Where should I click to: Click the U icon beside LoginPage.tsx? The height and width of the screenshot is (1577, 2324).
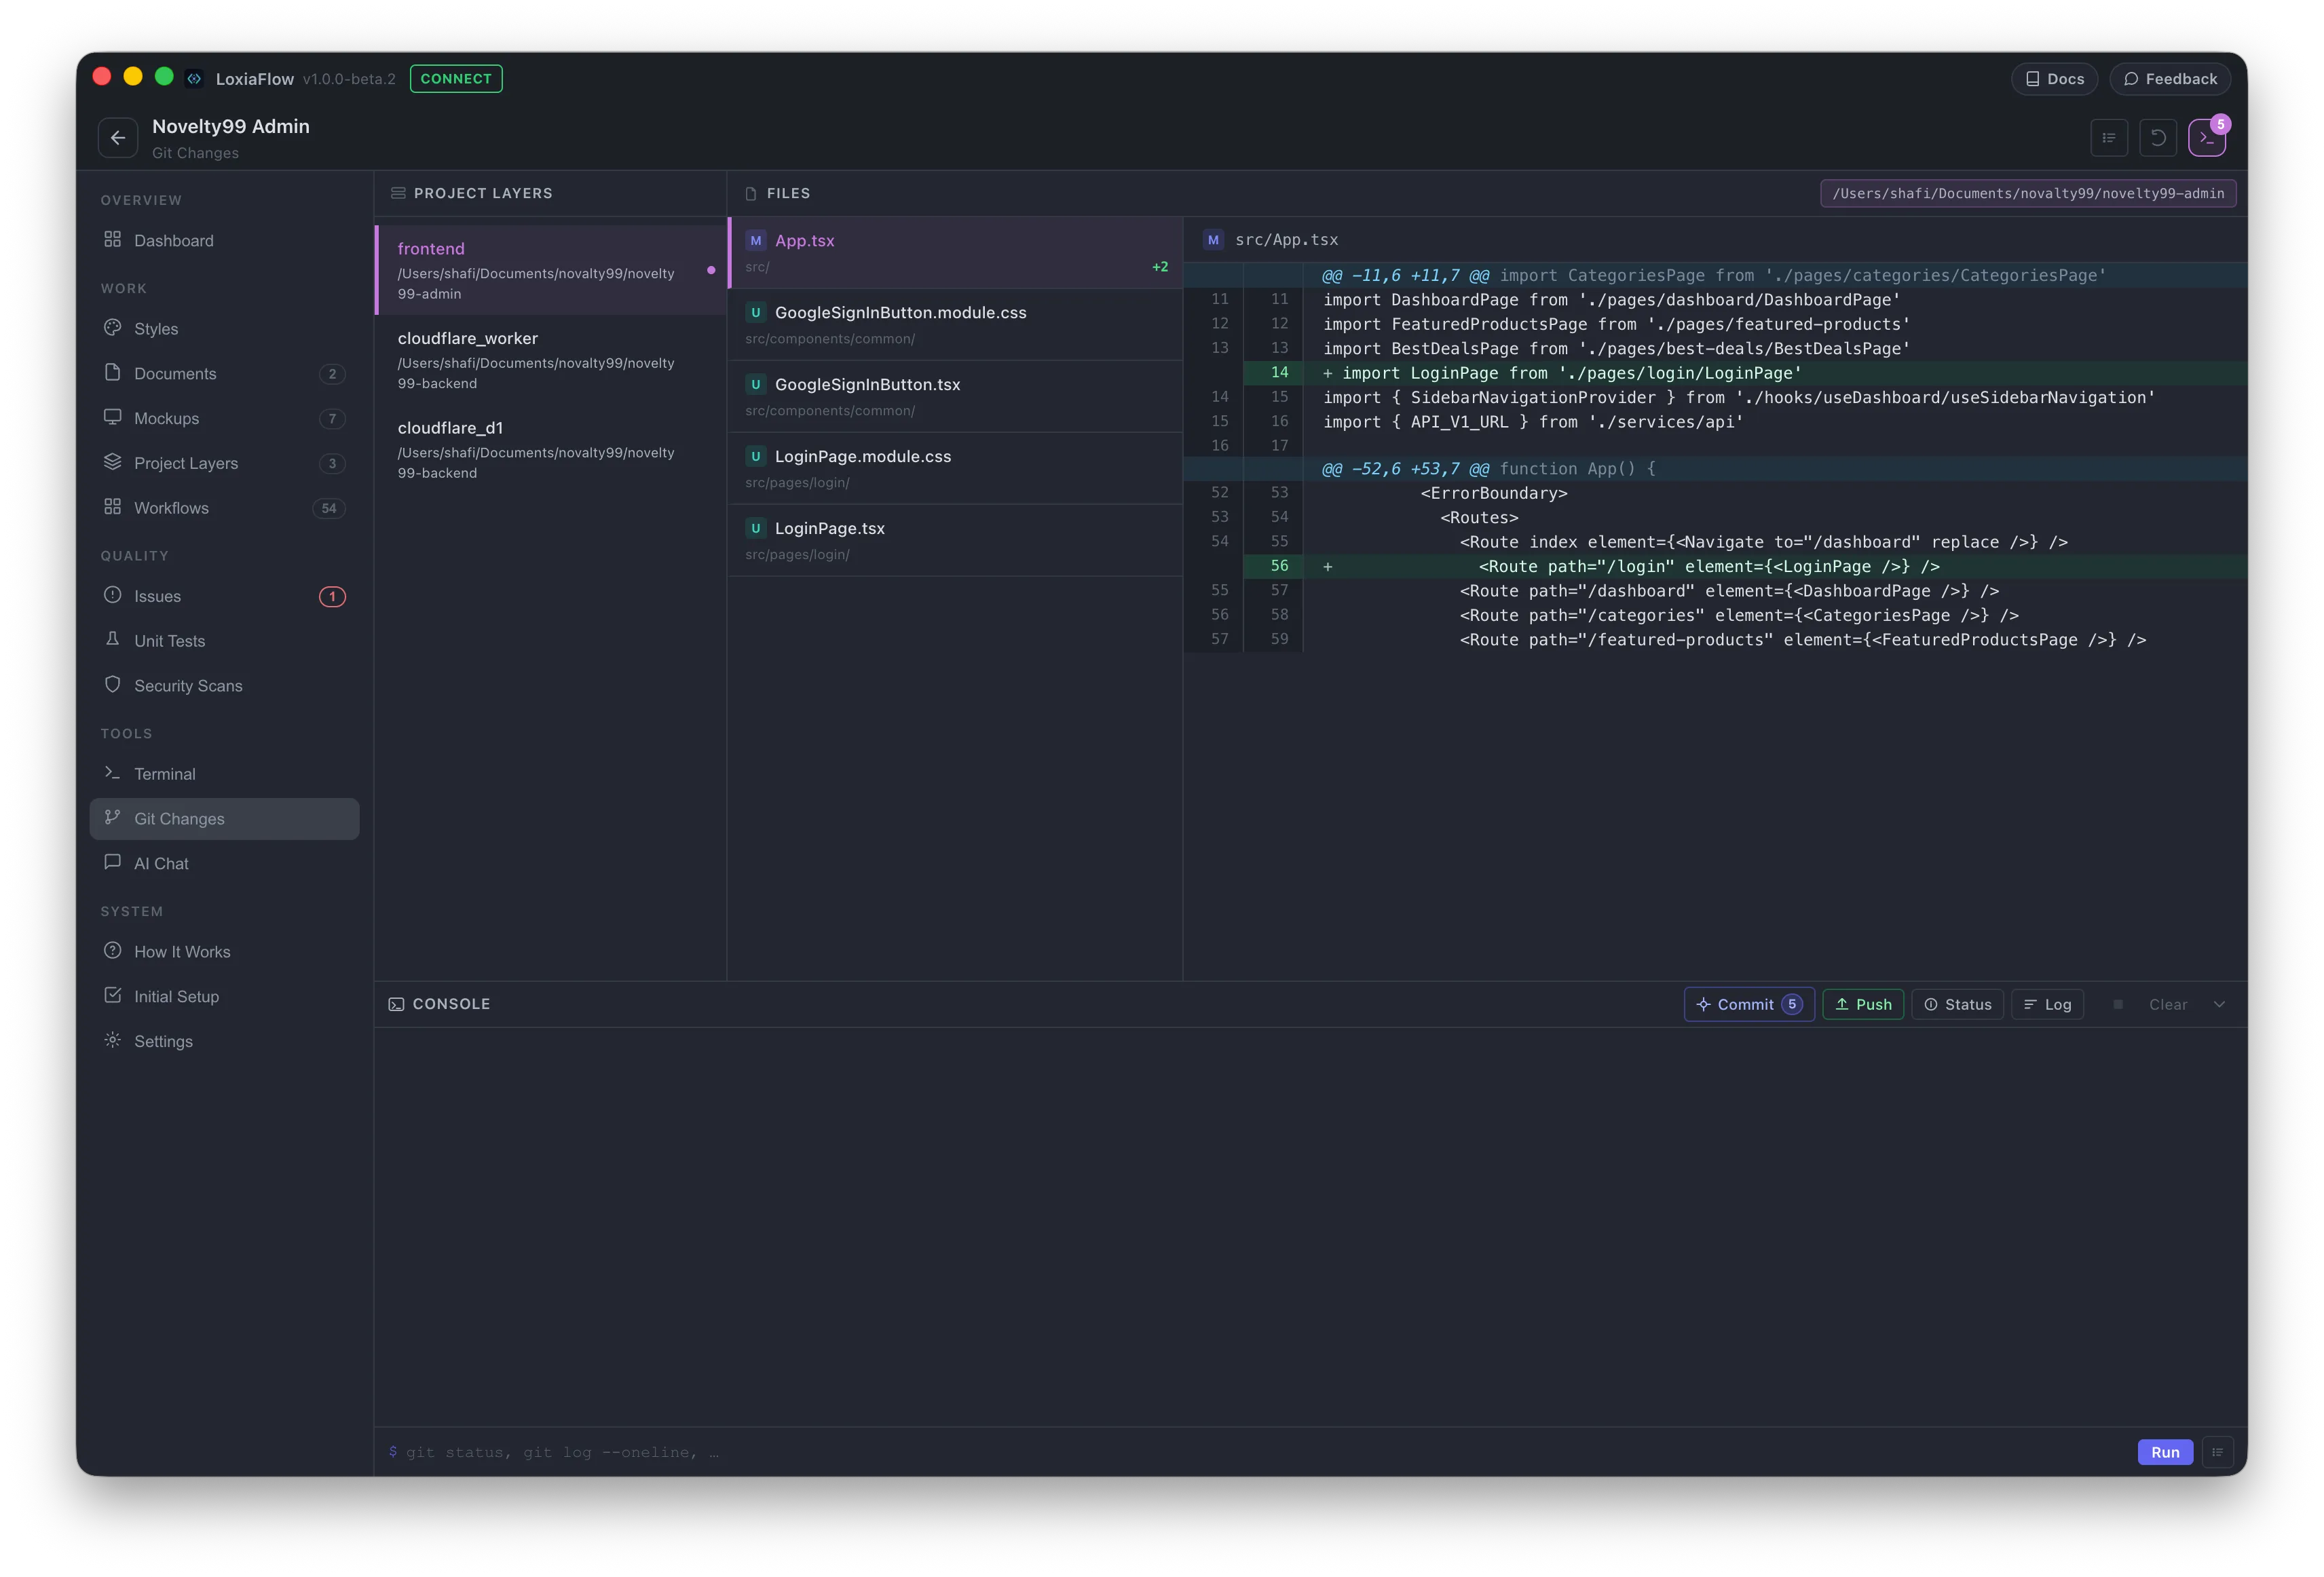click(x=756, y=529)
